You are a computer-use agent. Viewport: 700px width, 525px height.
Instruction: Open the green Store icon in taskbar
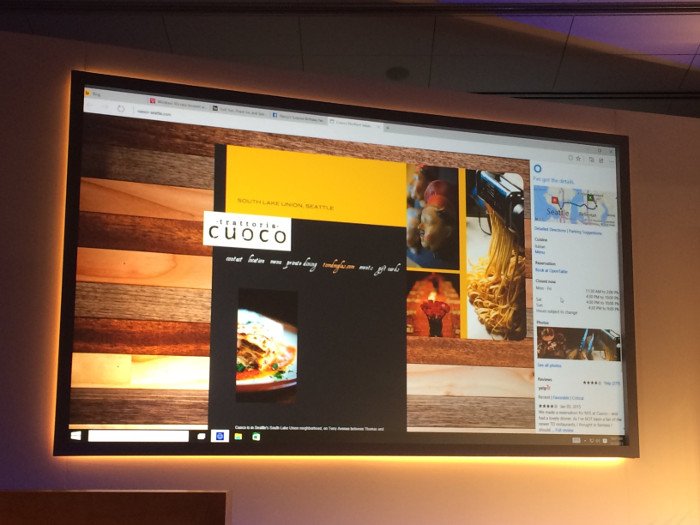[256, 437]
